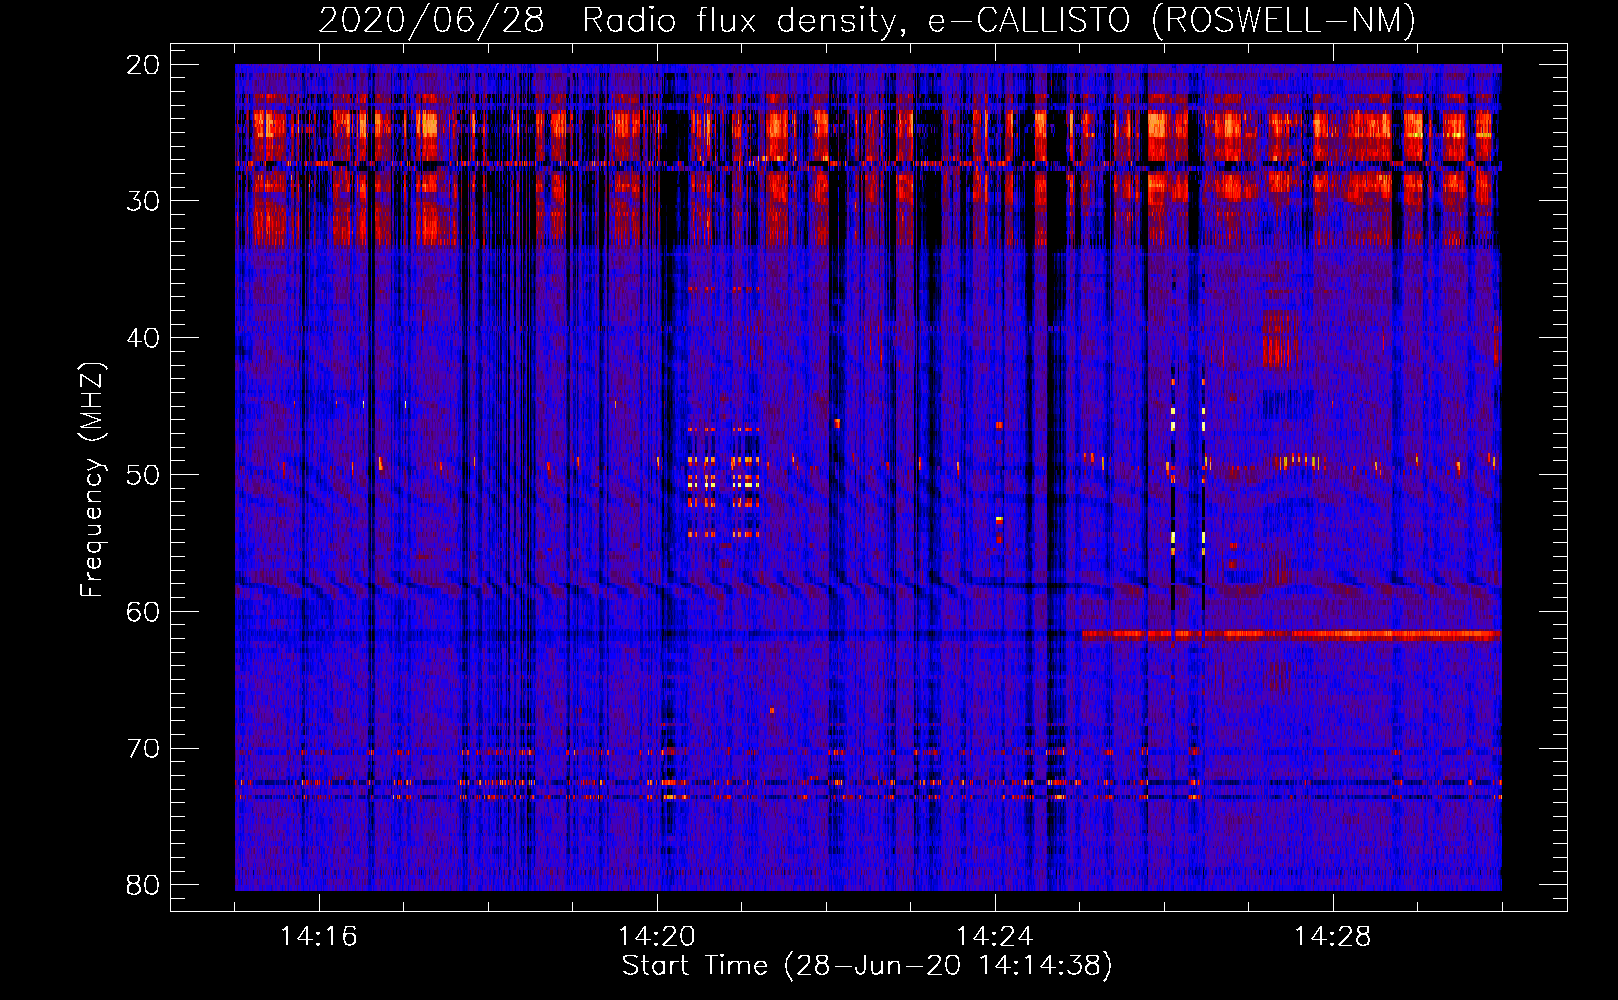Screen dimensions: 1618x1000
Task: Click the 60 MHz frequency tick label
Action: coord(144,612)
